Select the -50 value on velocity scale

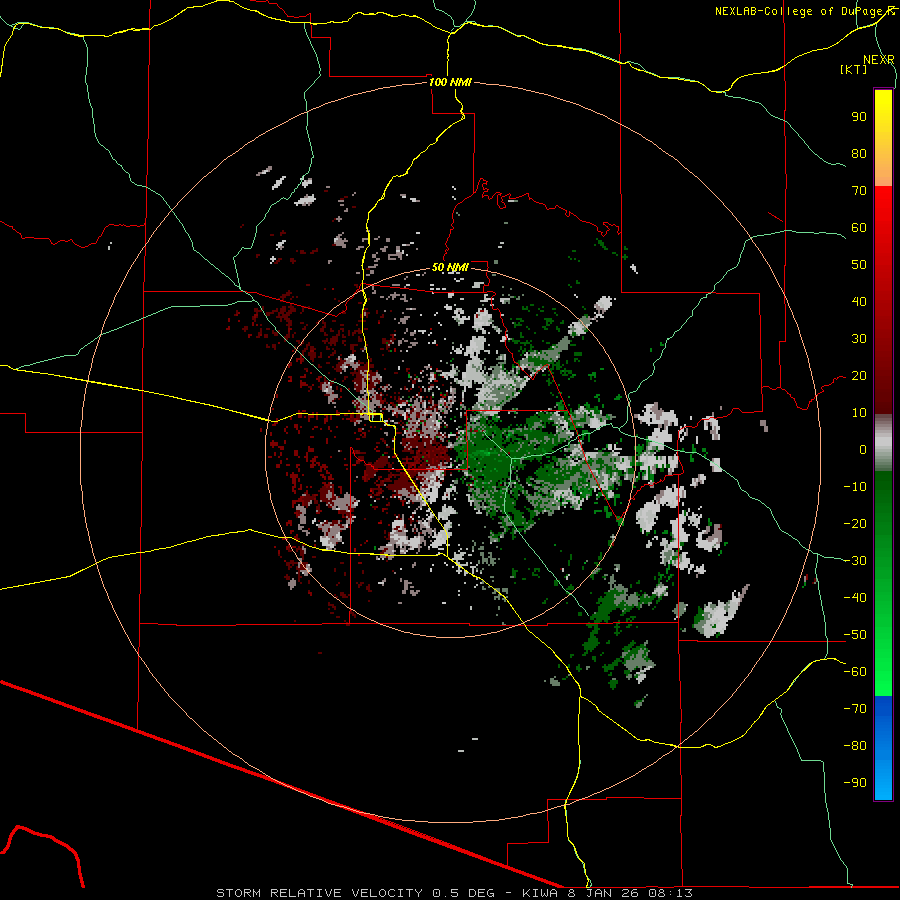pos(855,635)
